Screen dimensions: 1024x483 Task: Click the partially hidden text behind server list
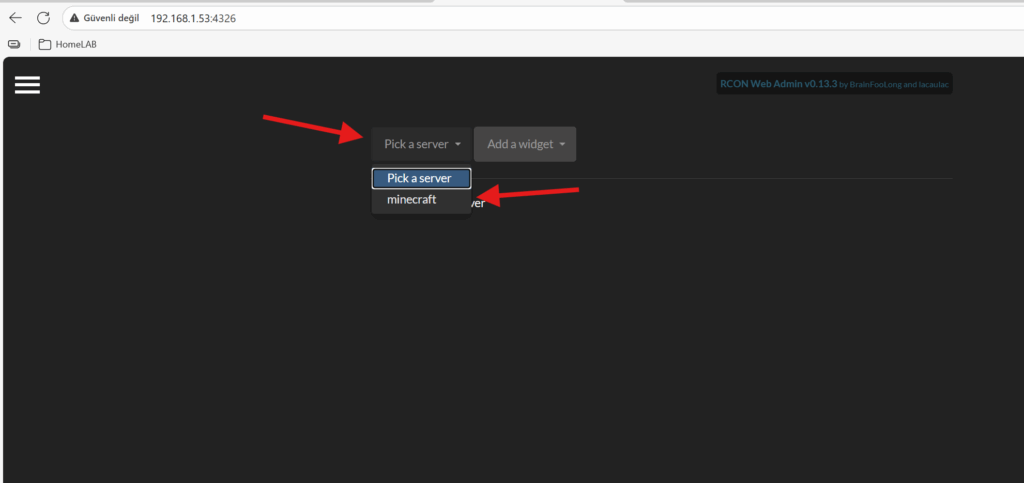[478, 203]
